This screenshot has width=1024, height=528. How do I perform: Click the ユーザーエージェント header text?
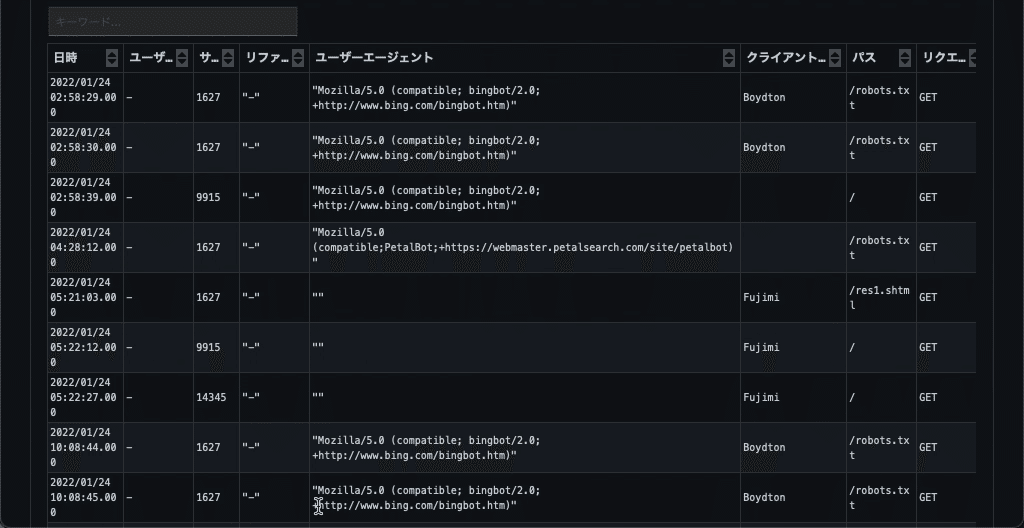click(374, 58)
